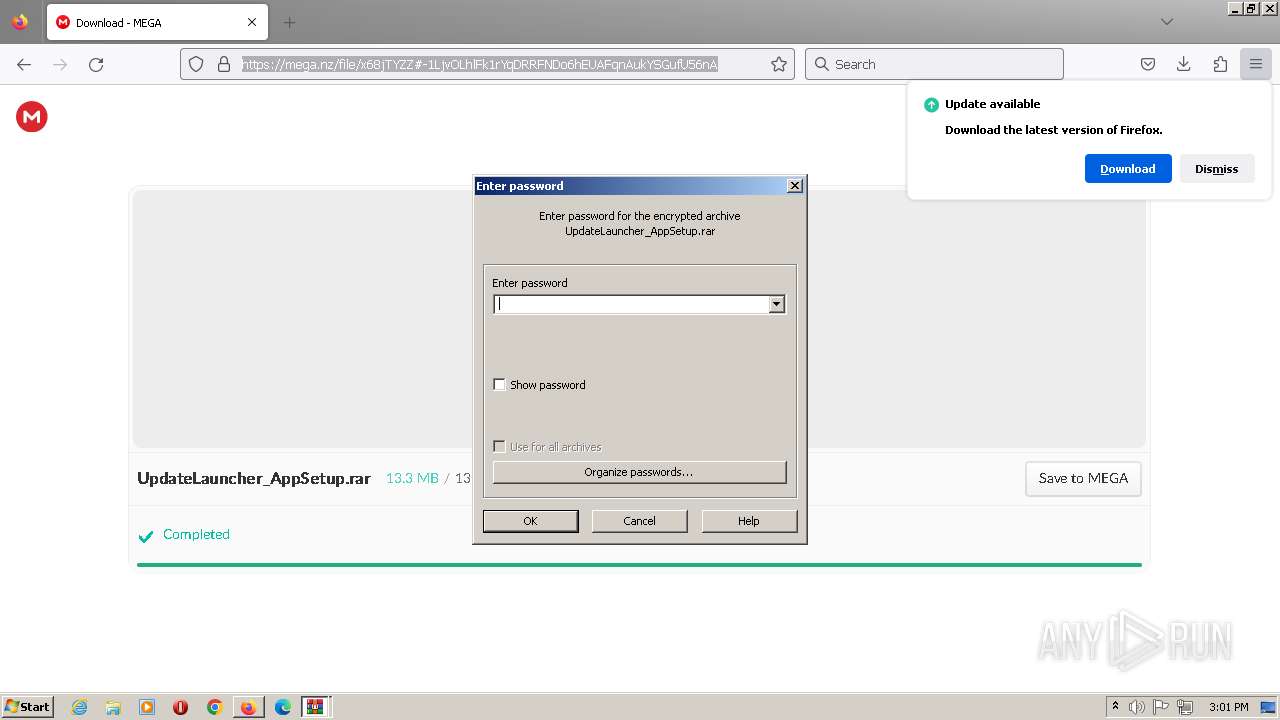Click the Save to MEGA button

(1083, 478)
